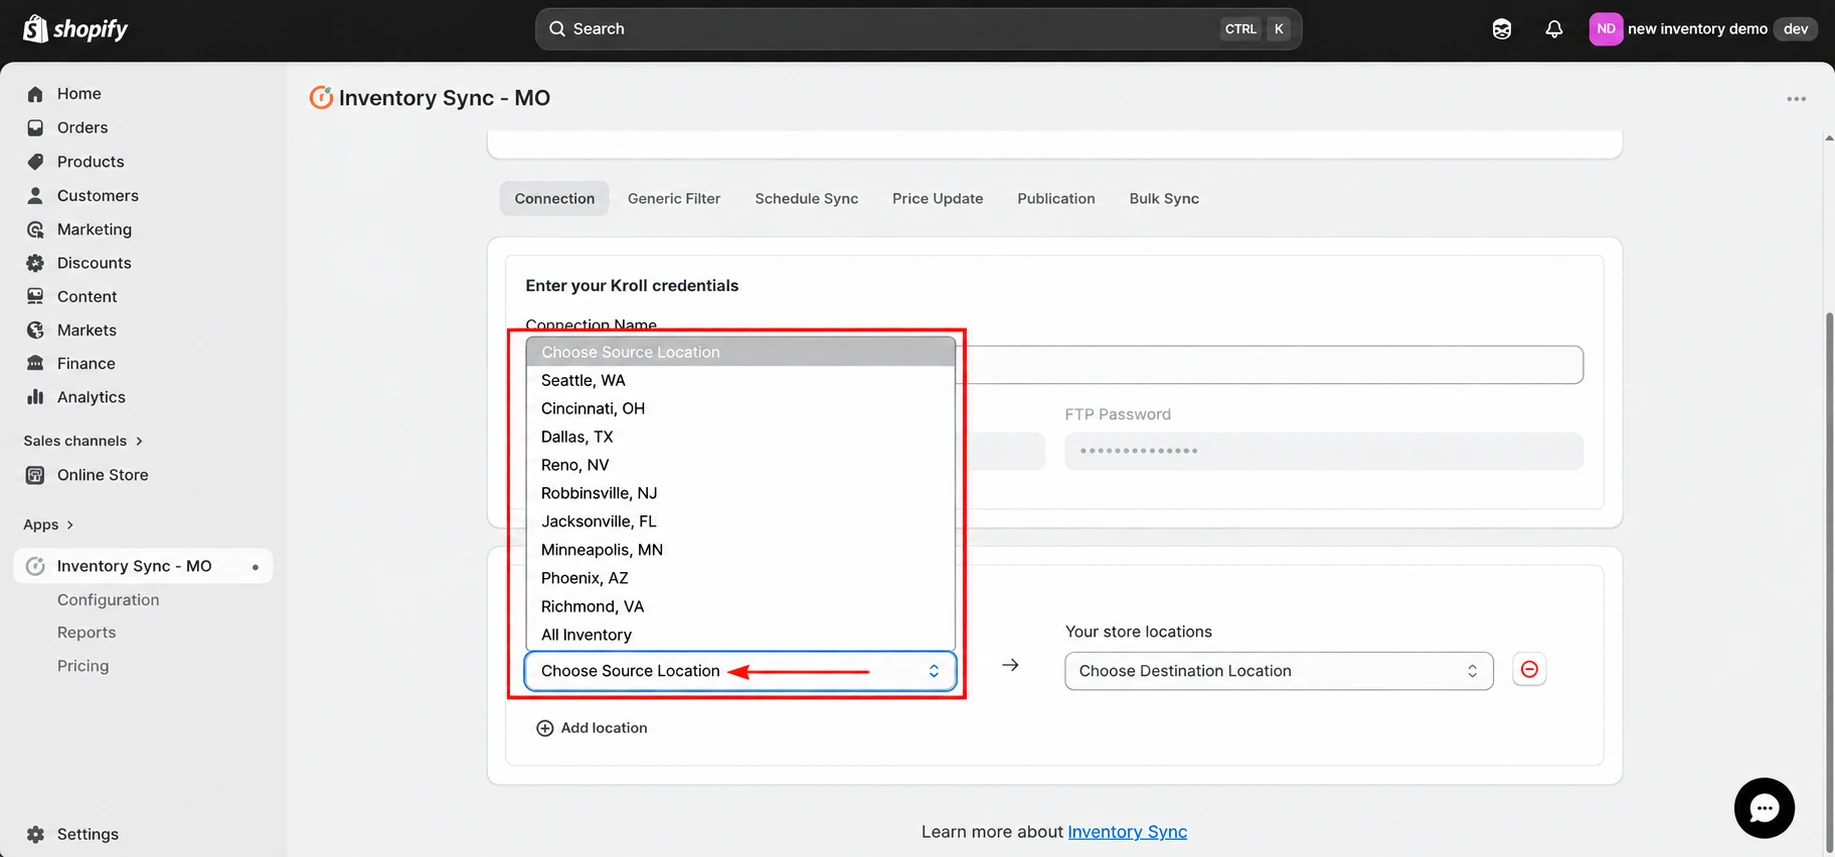1835x857 pixels.
Task: Open the three-dot menu beside Inventory Sync title
Action: pyautogui.click(x=1796, y=99)
